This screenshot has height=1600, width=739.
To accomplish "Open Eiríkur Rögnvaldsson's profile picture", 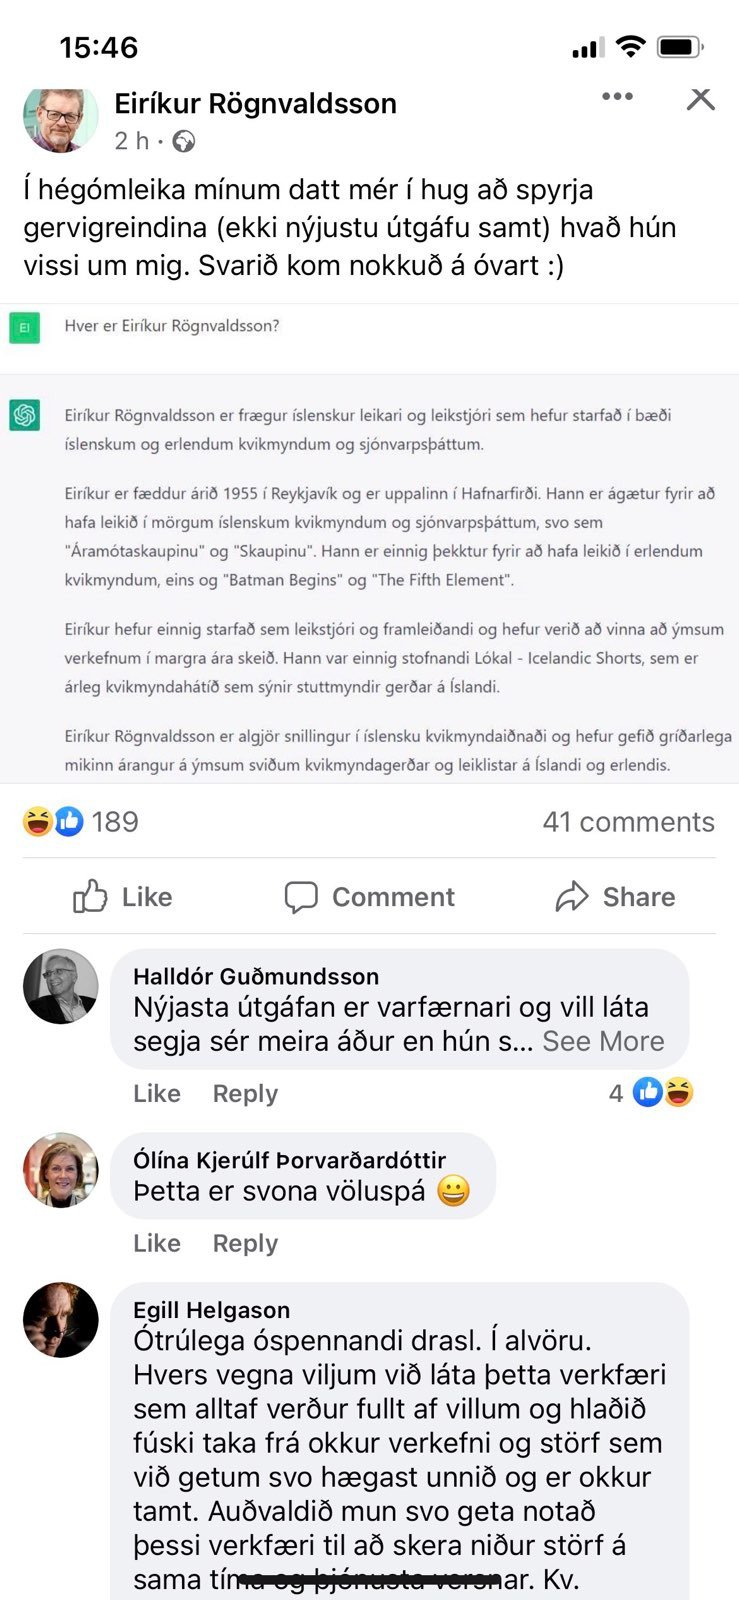I will pos(61,118).
